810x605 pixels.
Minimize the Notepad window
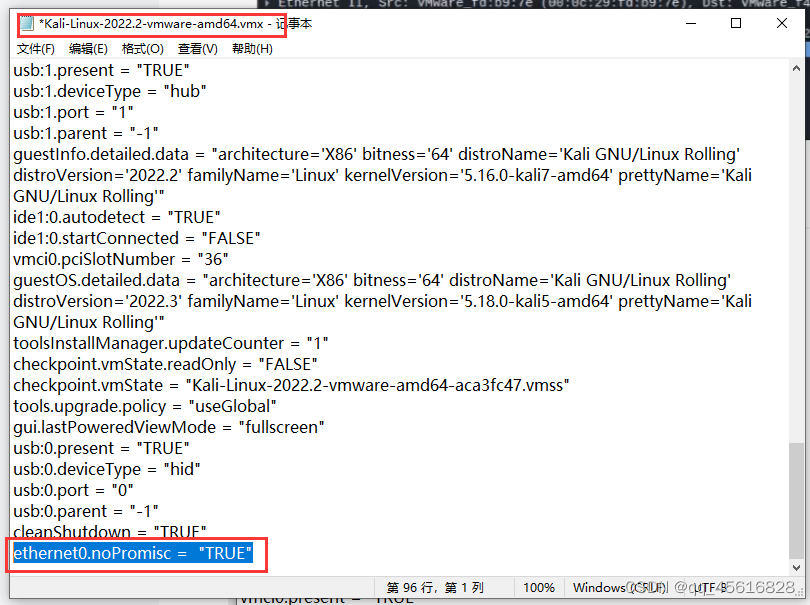coord(691,23)
